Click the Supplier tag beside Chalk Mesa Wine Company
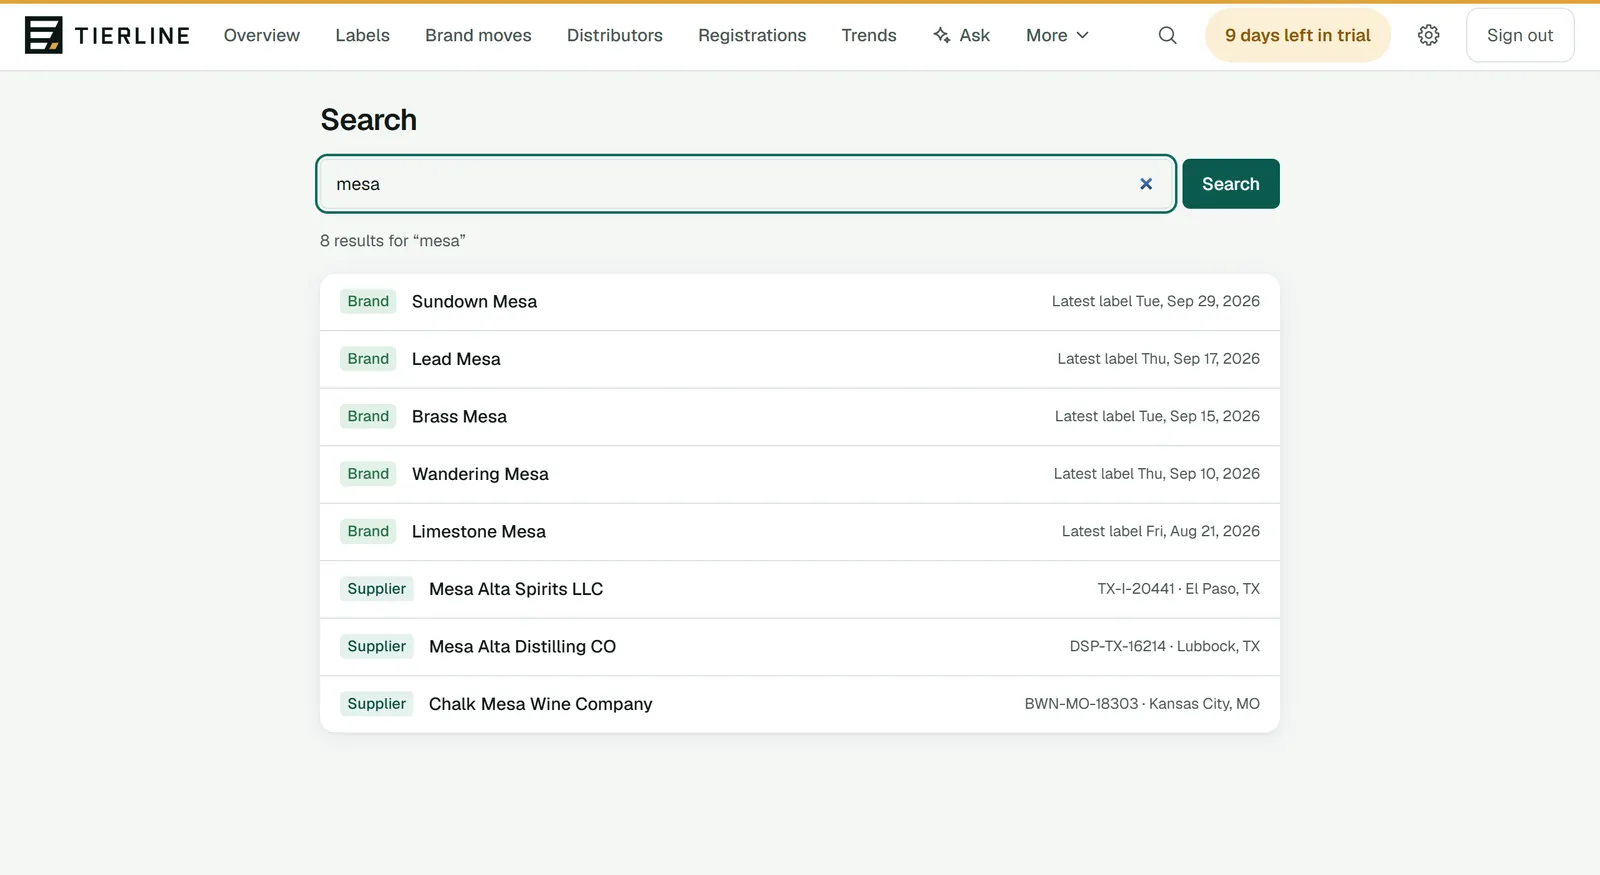The image size is (1600, 875). [x=377, y=704]
